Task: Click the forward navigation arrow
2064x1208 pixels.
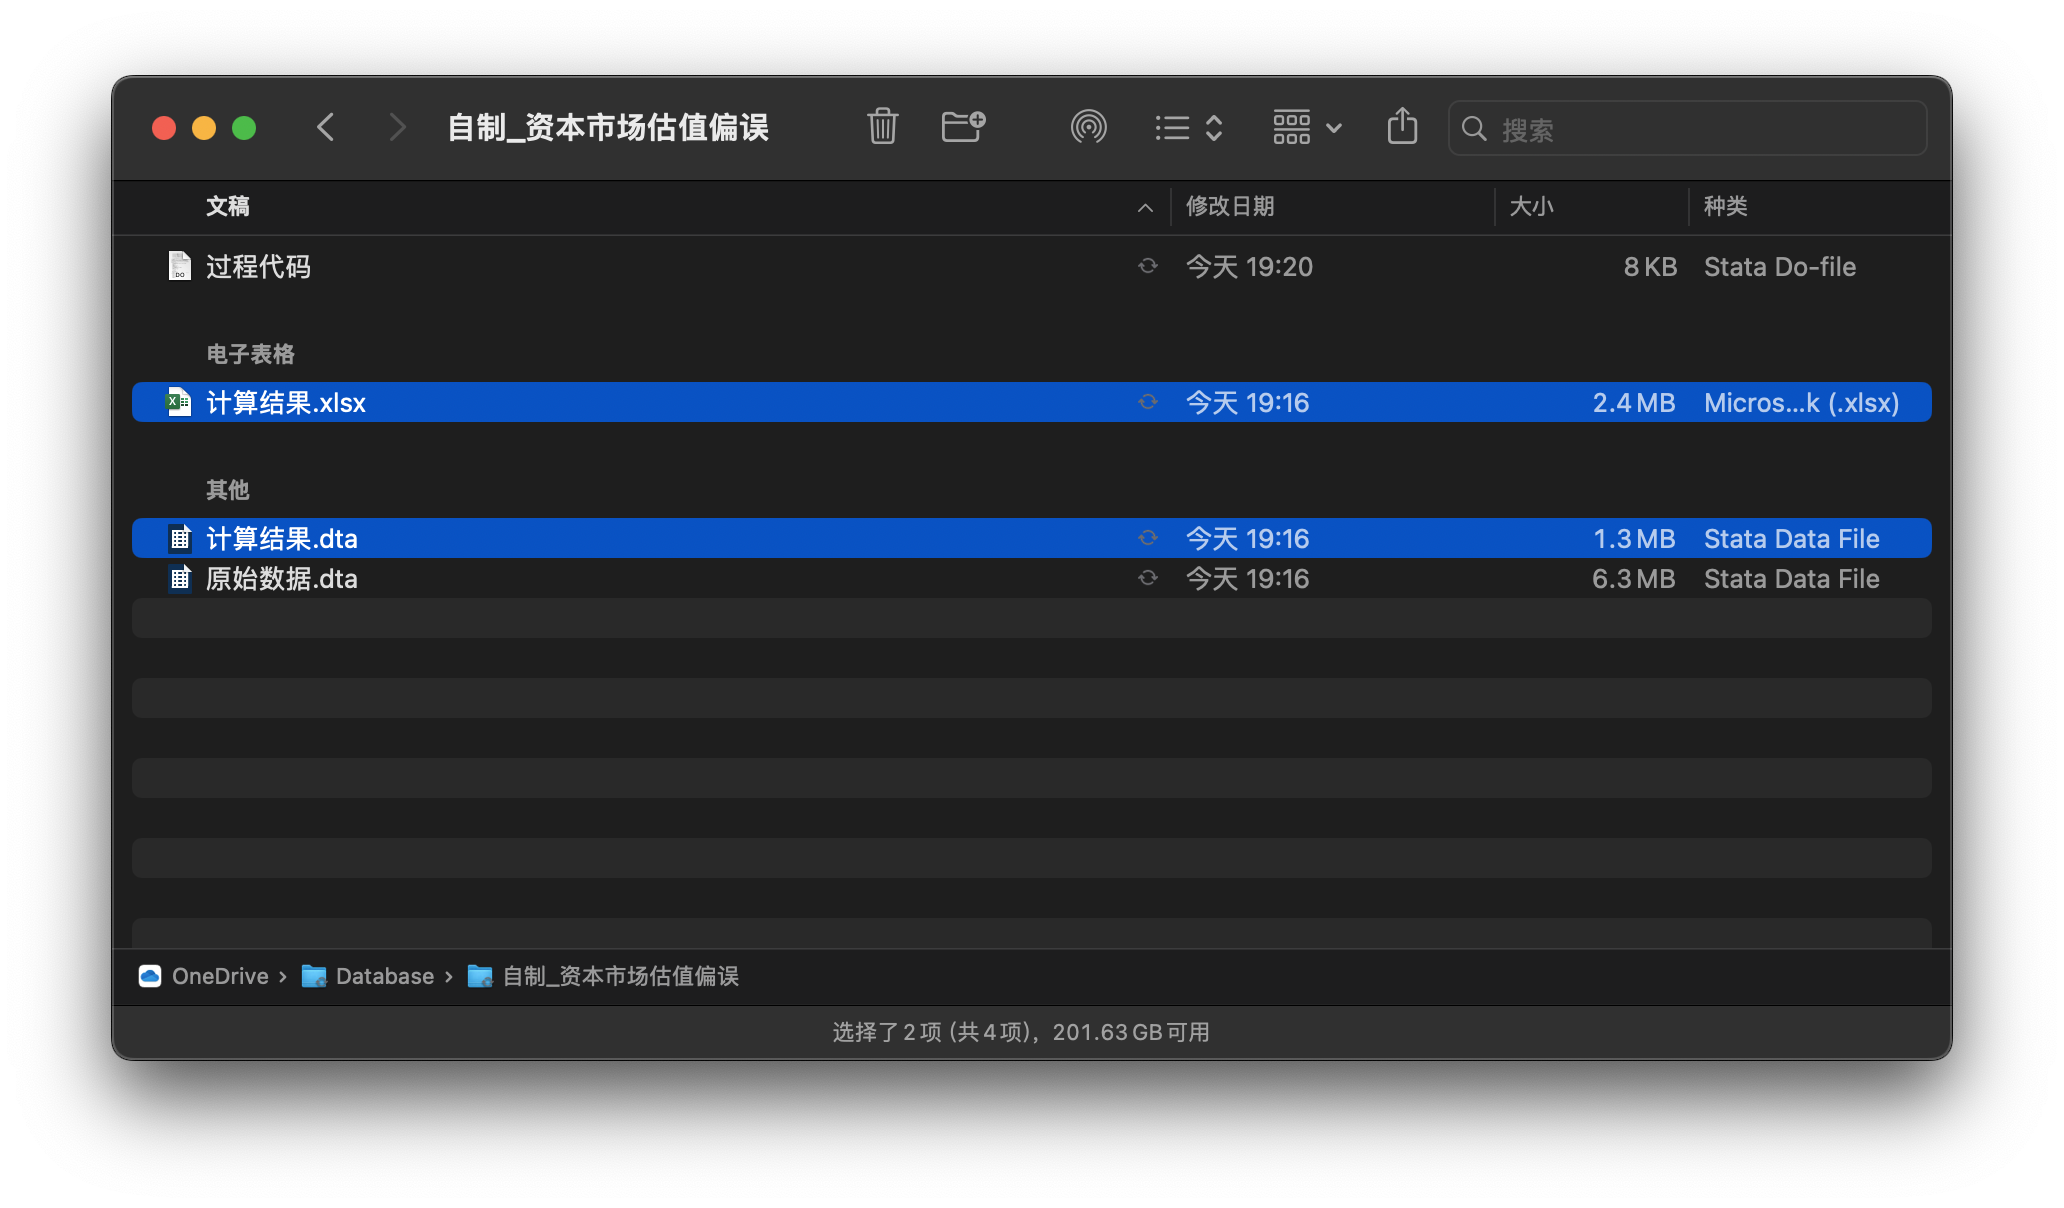Action: pyautogui.click(x=397, y=127)
